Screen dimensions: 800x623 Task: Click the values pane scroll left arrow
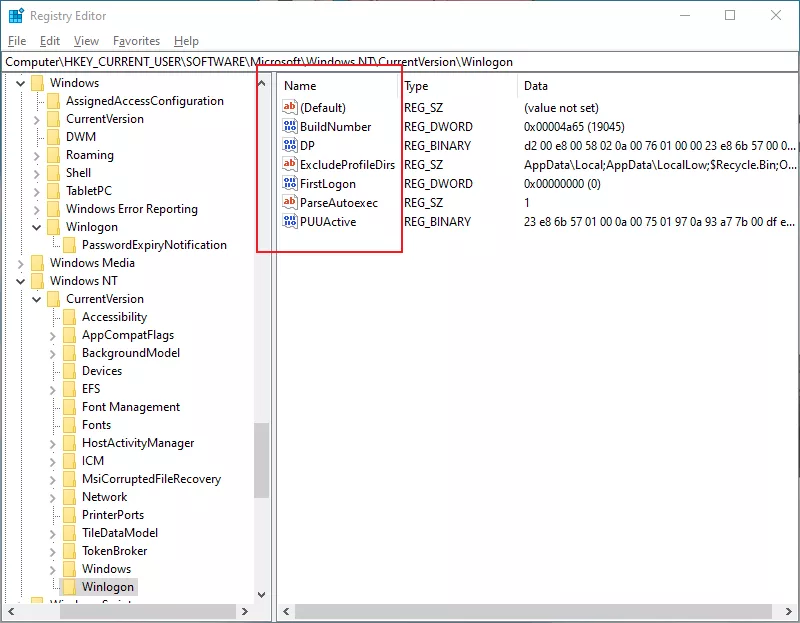(x=286, y=611)
